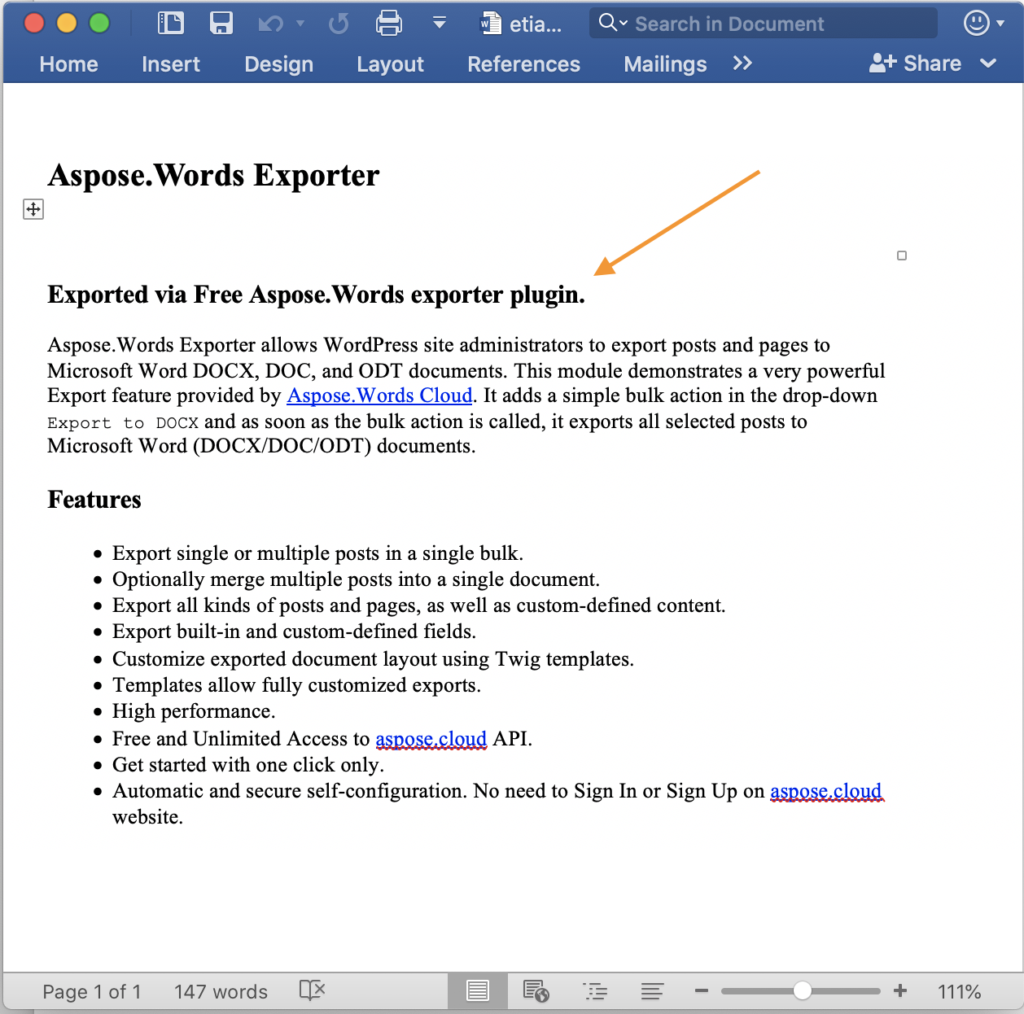Click 'Export single or multiple posts' bullet
This screenshot has width=1024, height=1014.
(x=317, y=553)
